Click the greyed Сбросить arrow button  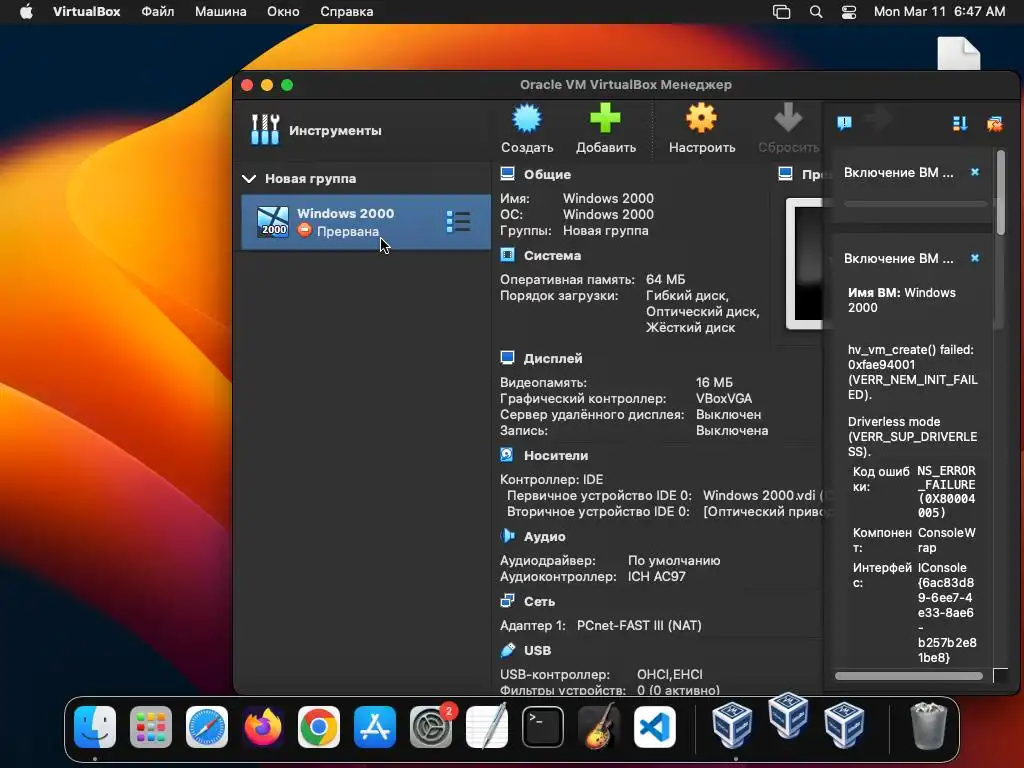pyautogui.click(x=788, y=129)
